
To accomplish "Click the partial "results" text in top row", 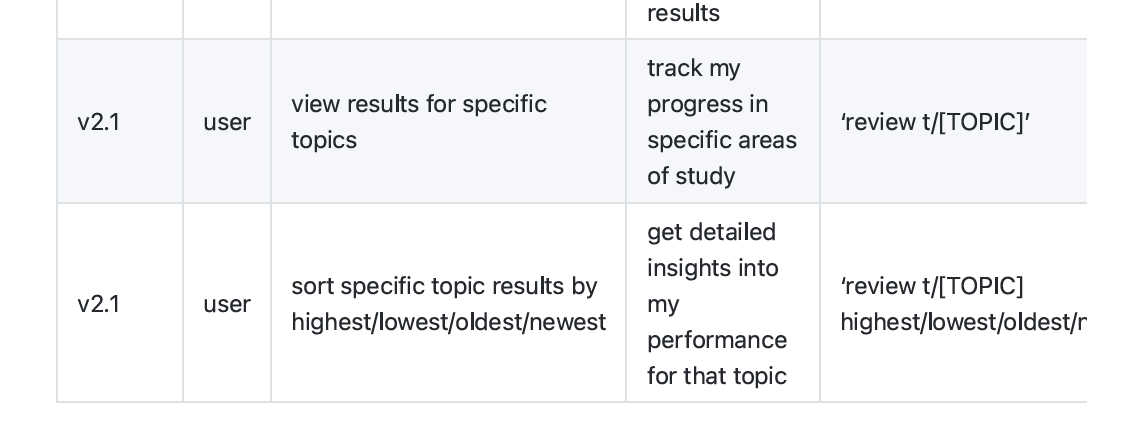I will pyautogui.click(x=683, y=14).
